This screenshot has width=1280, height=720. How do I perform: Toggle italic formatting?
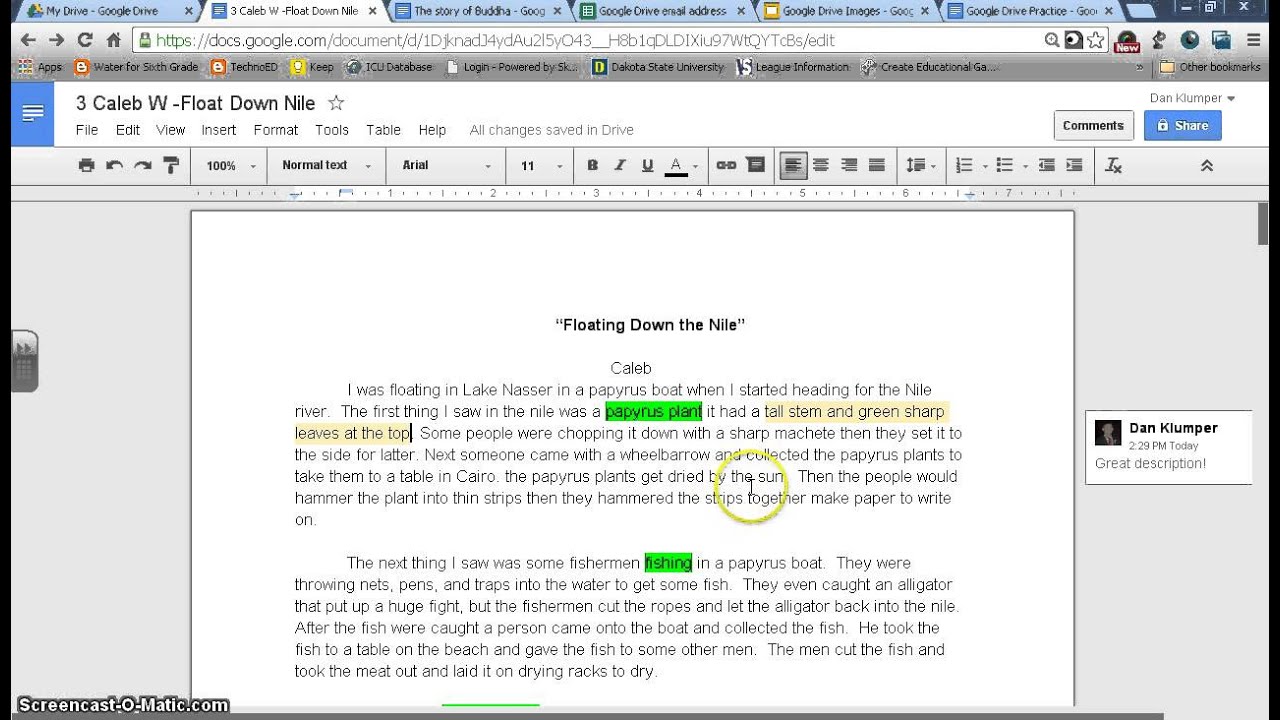[620, 166]
